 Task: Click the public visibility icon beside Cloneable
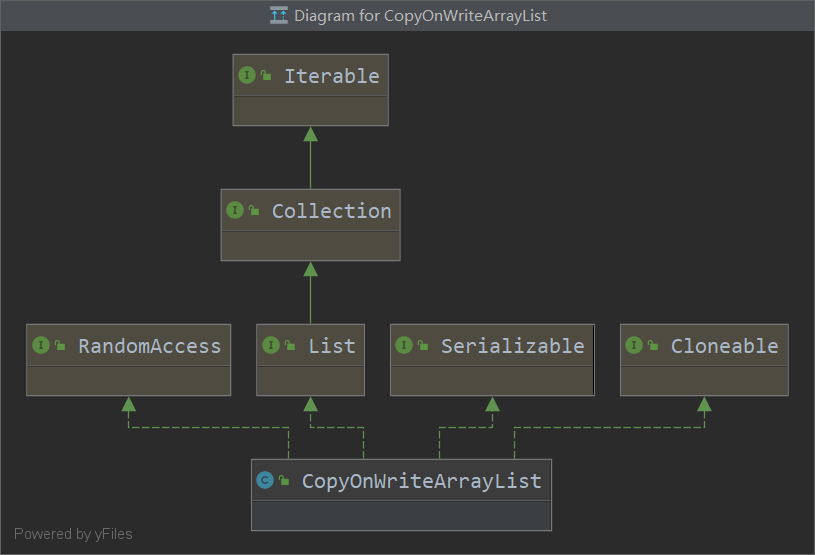pyautogui.click(x=653, y=345)
